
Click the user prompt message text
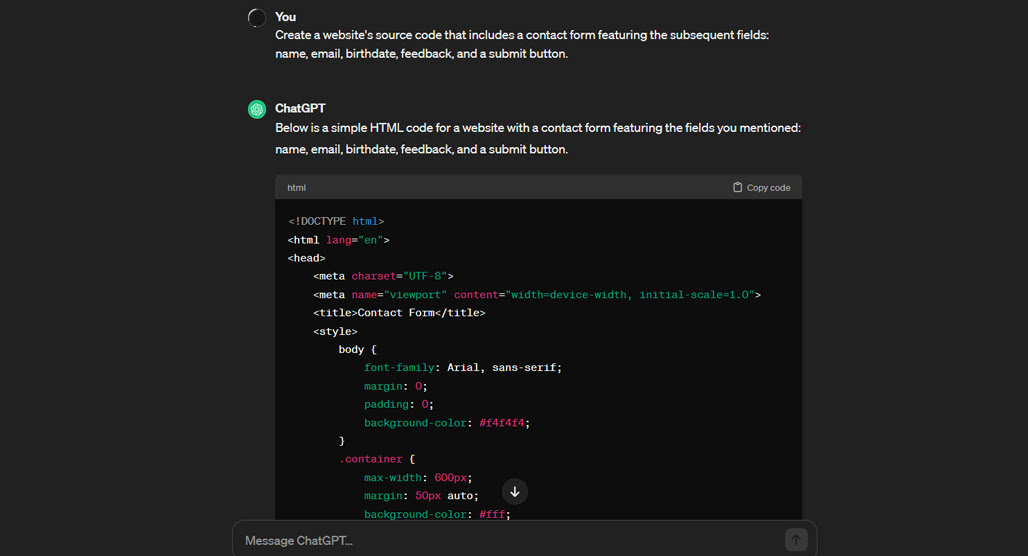[x=522, y=44]
